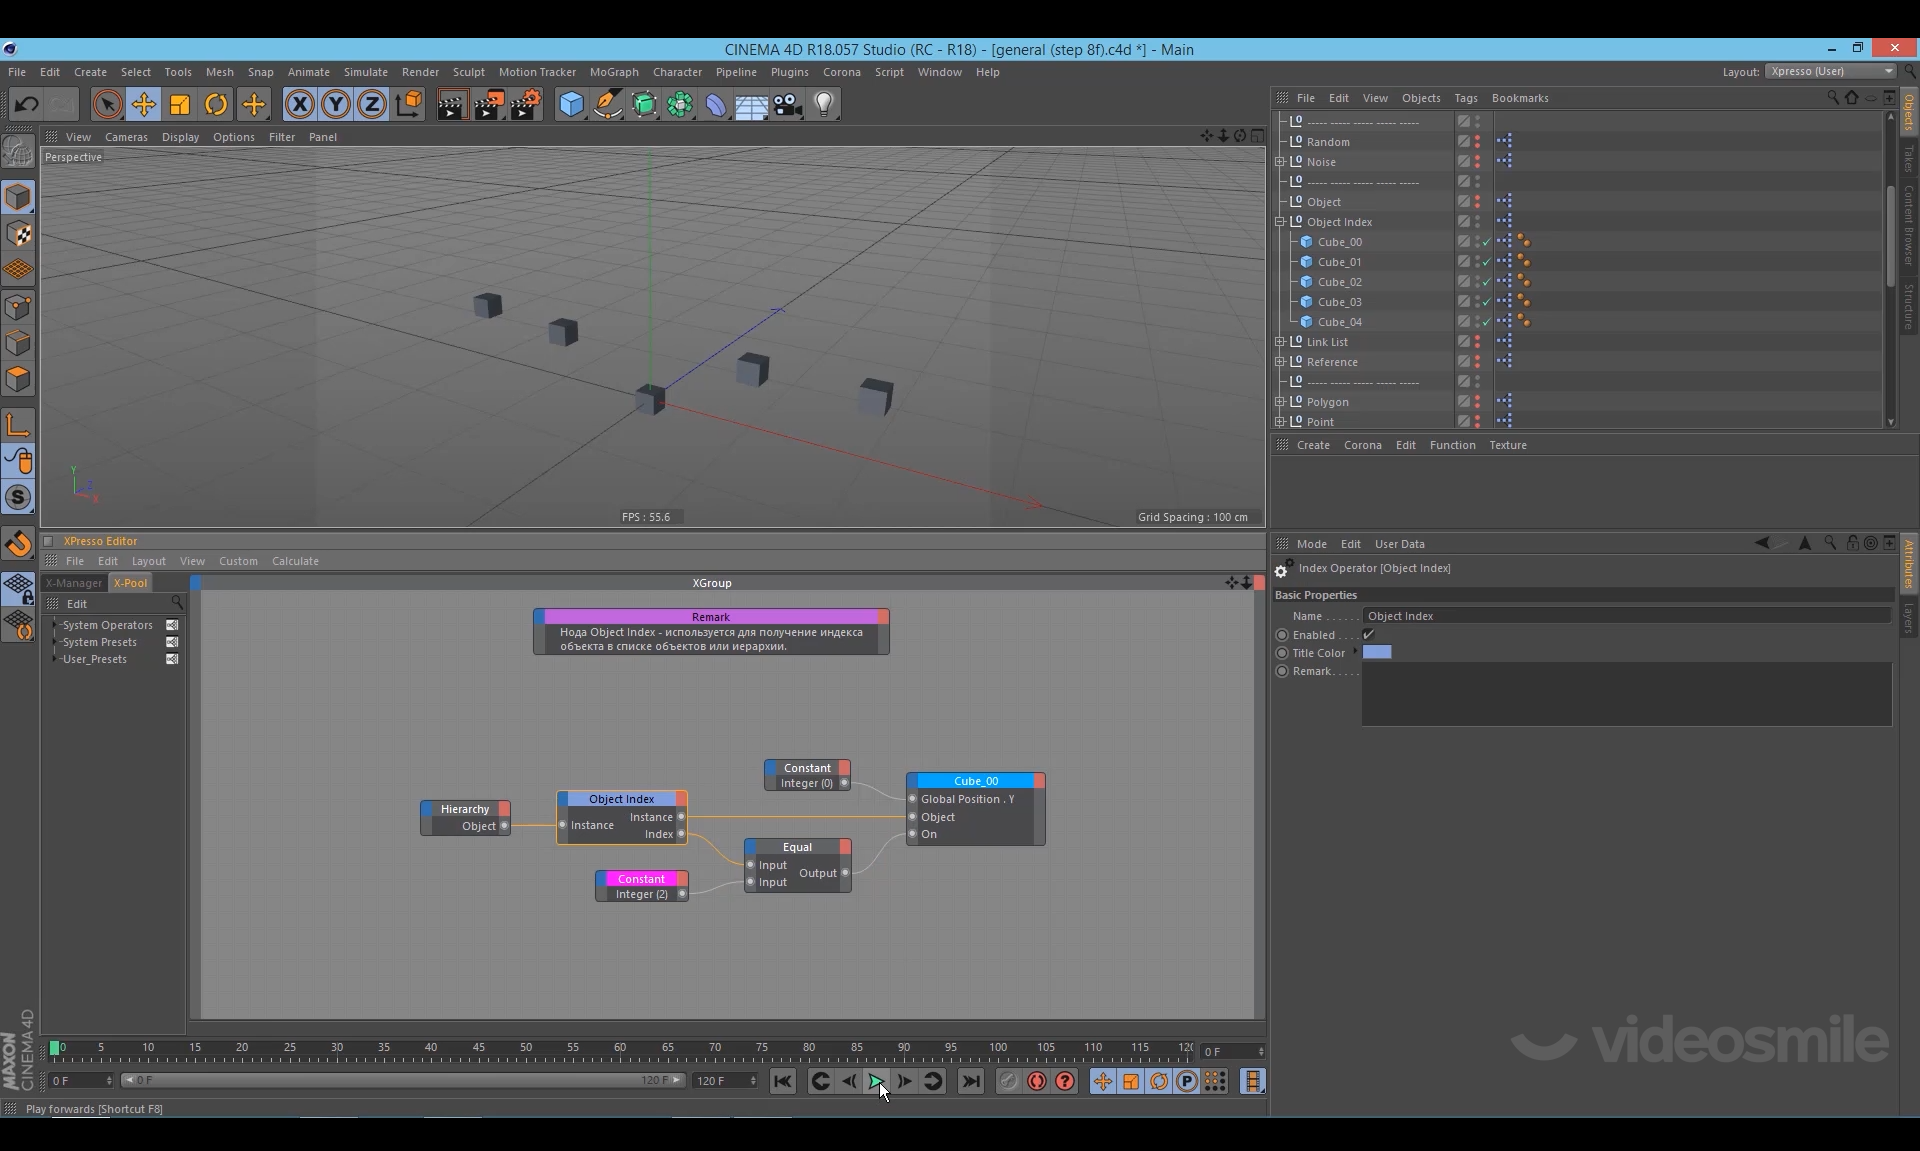The height and width of the screenshot is (1151, 1920).
Task: Select the Move tool in top toolbar
Action: click(143, 104)
